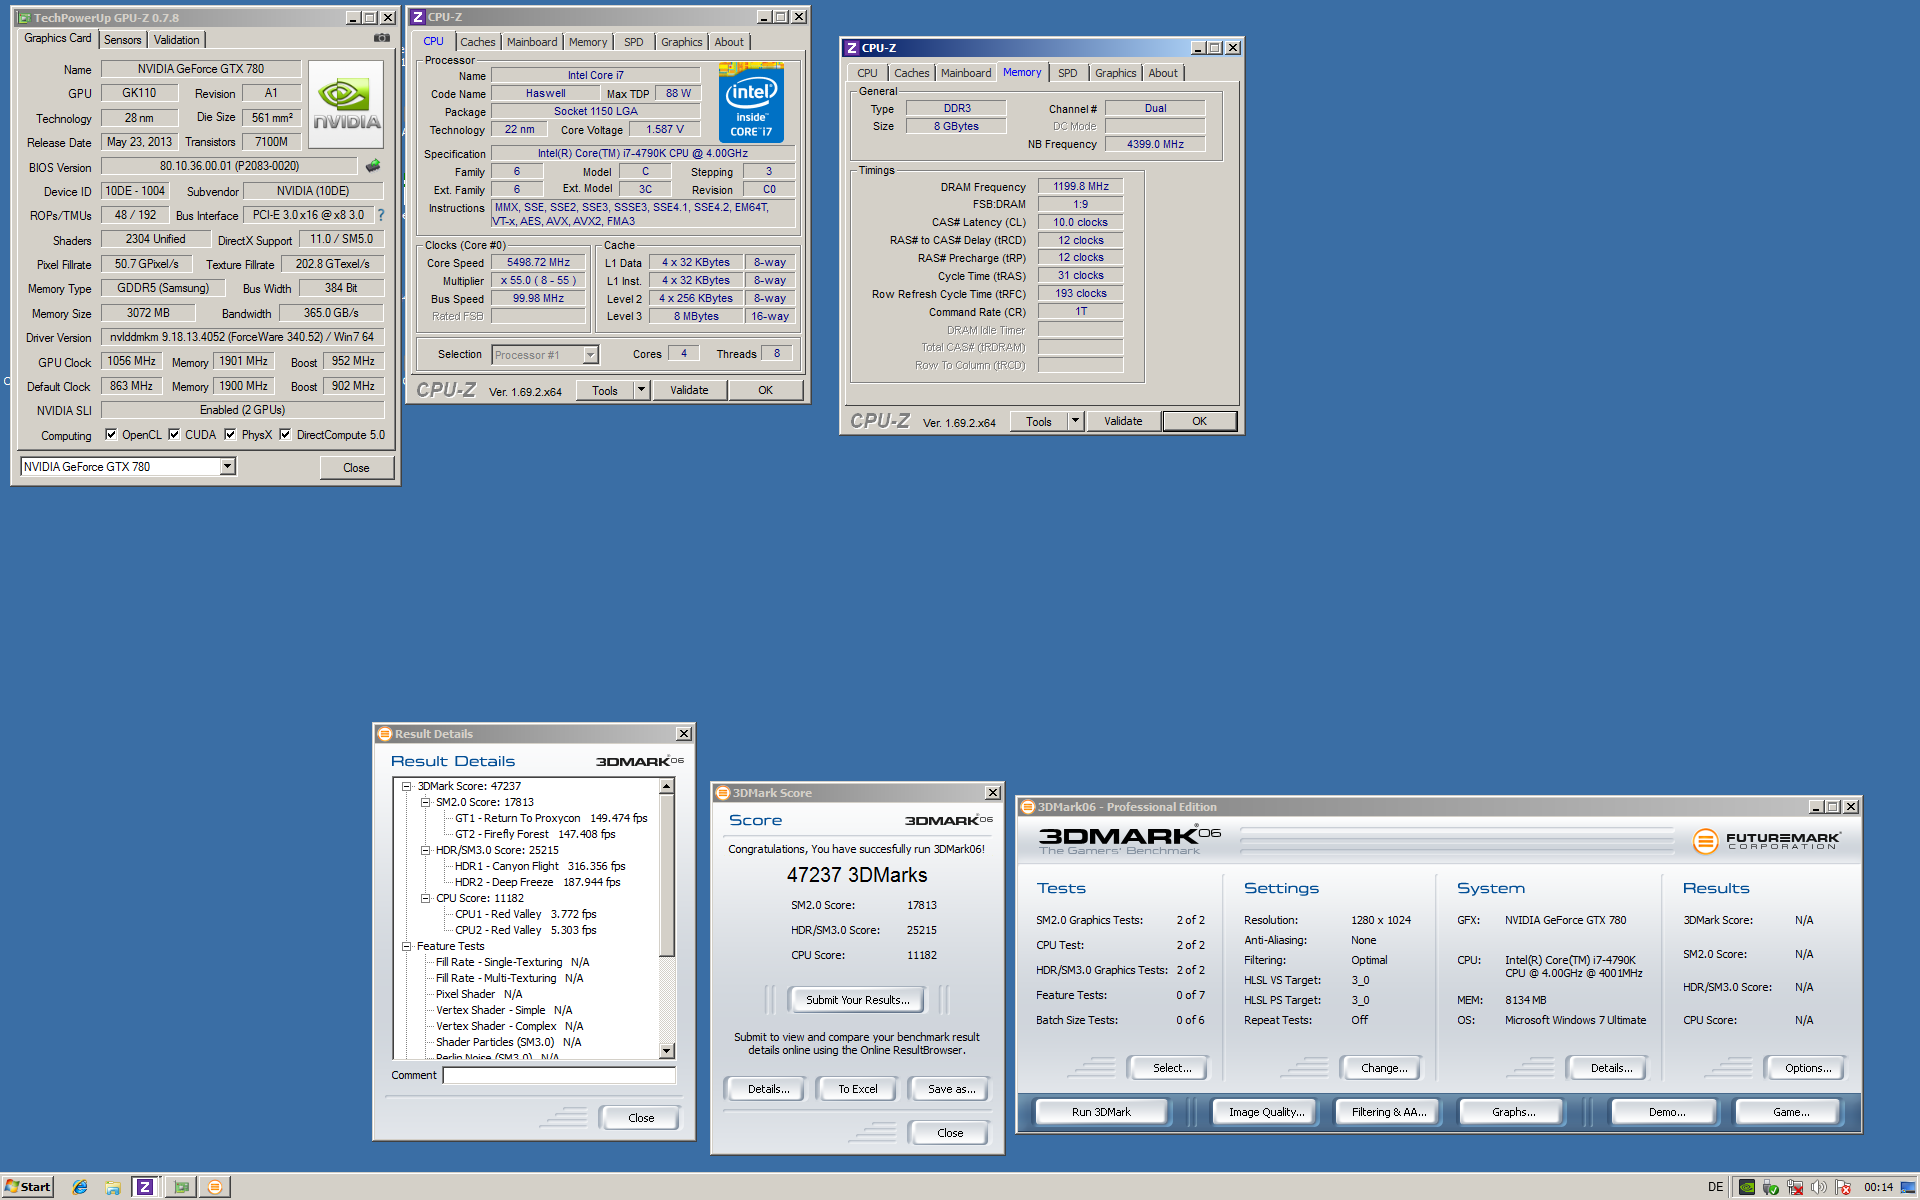Click the Image Quality button

click(1266, 1112)
